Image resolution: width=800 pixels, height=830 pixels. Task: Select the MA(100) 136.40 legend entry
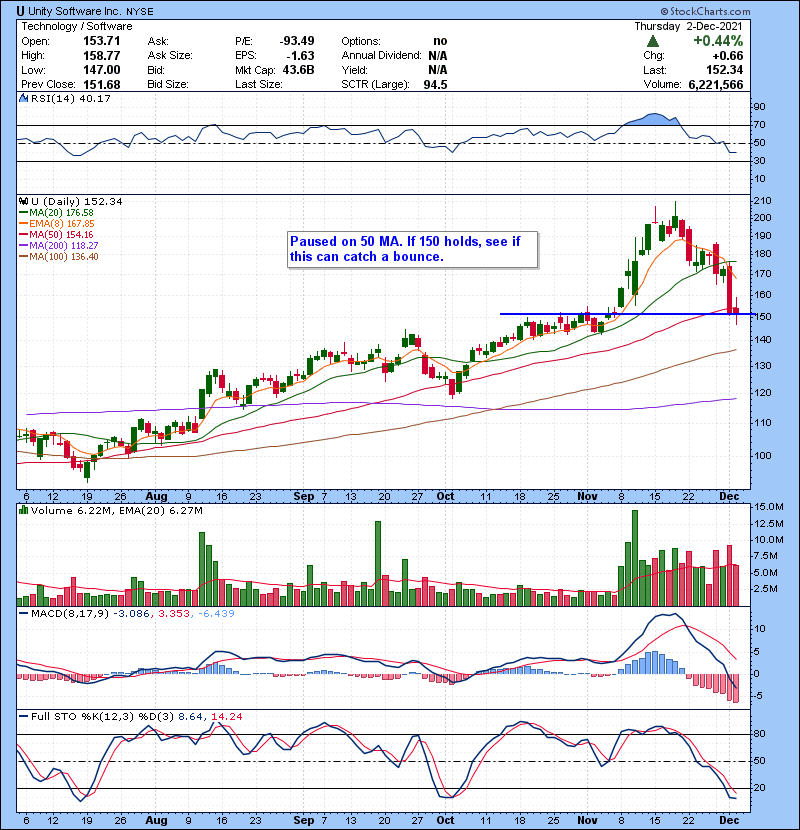pos(59,257)
